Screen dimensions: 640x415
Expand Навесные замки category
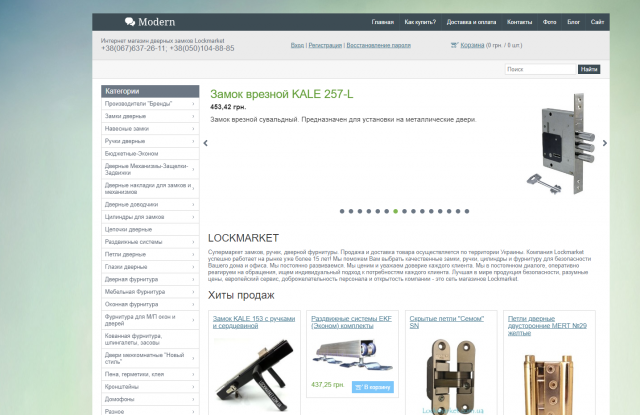click(x=150, y=129)
